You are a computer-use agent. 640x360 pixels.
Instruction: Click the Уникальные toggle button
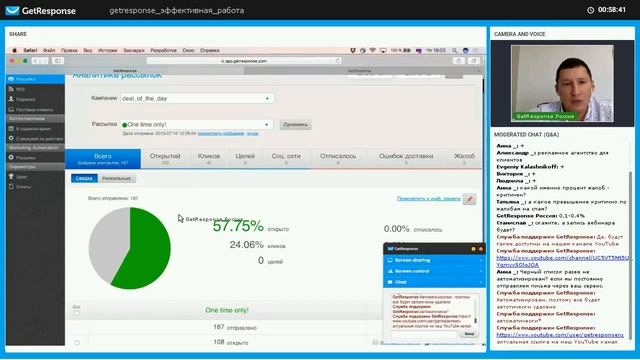click(x=117, y=178)
